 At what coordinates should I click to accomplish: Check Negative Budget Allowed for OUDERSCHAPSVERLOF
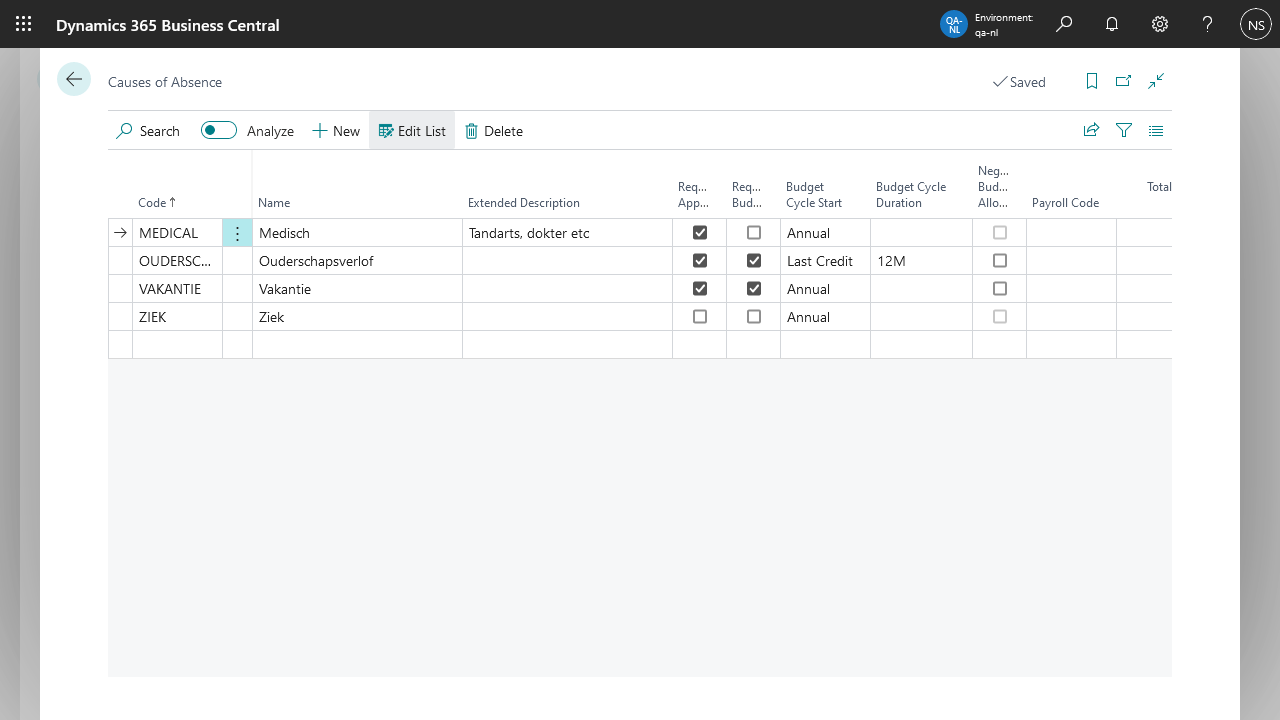coord(1000,261)
